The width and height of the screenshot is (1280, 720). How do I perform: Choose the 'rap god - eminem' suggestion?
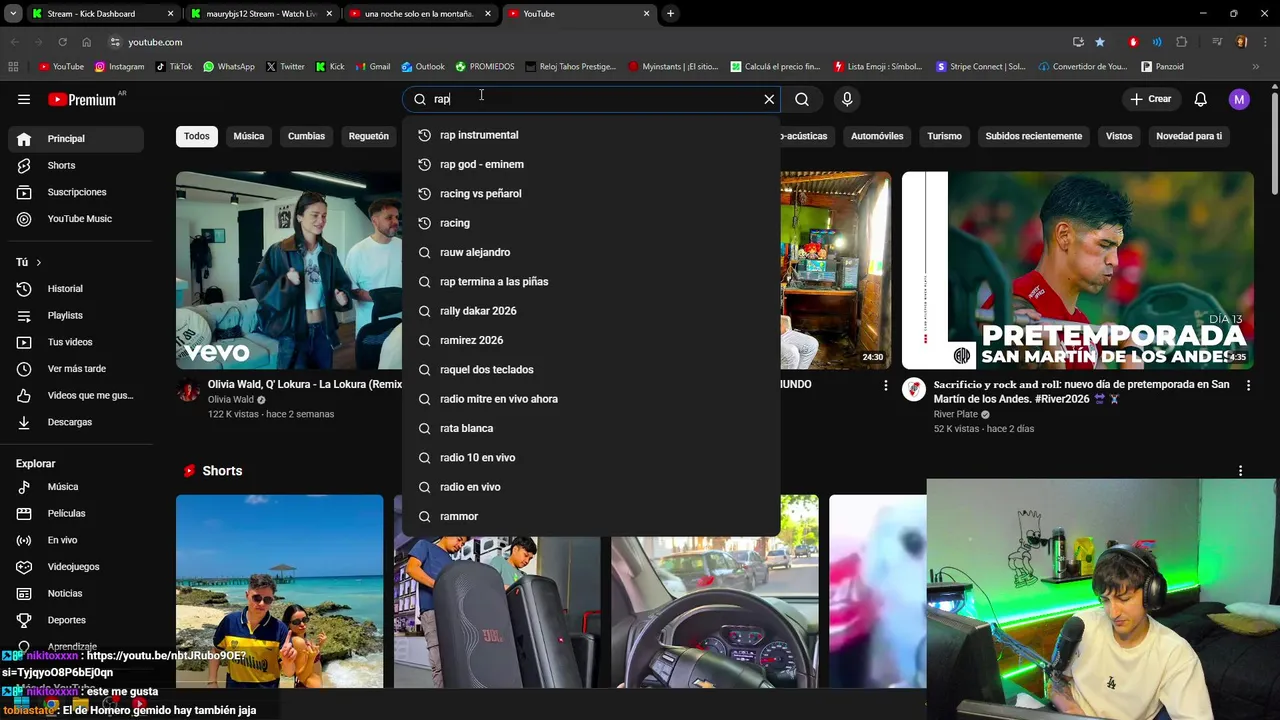590,164
